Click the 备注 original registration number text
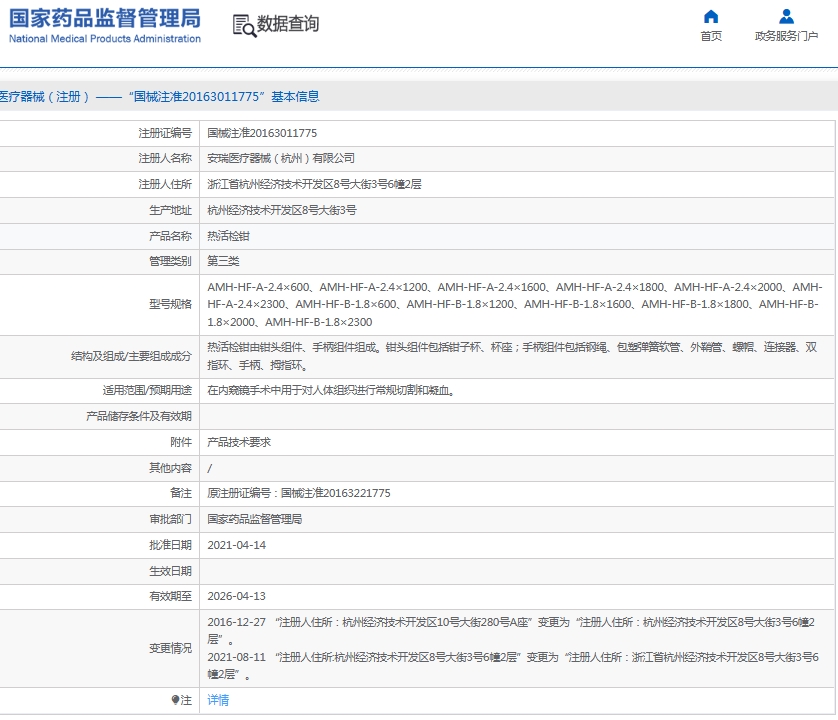The image size is (838, 720). (299, 493)
